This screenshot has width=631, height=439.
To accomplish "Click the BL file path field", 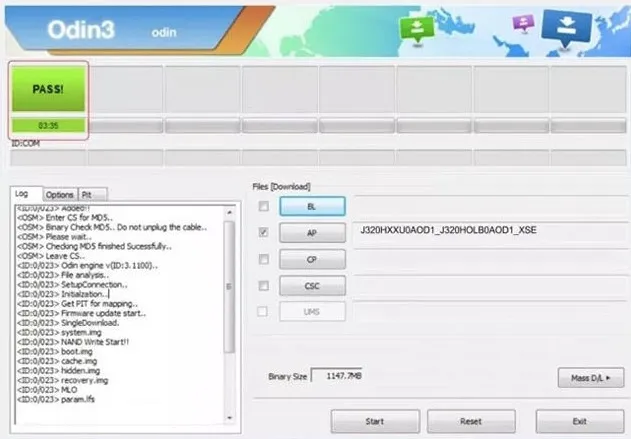I will 491,206.
